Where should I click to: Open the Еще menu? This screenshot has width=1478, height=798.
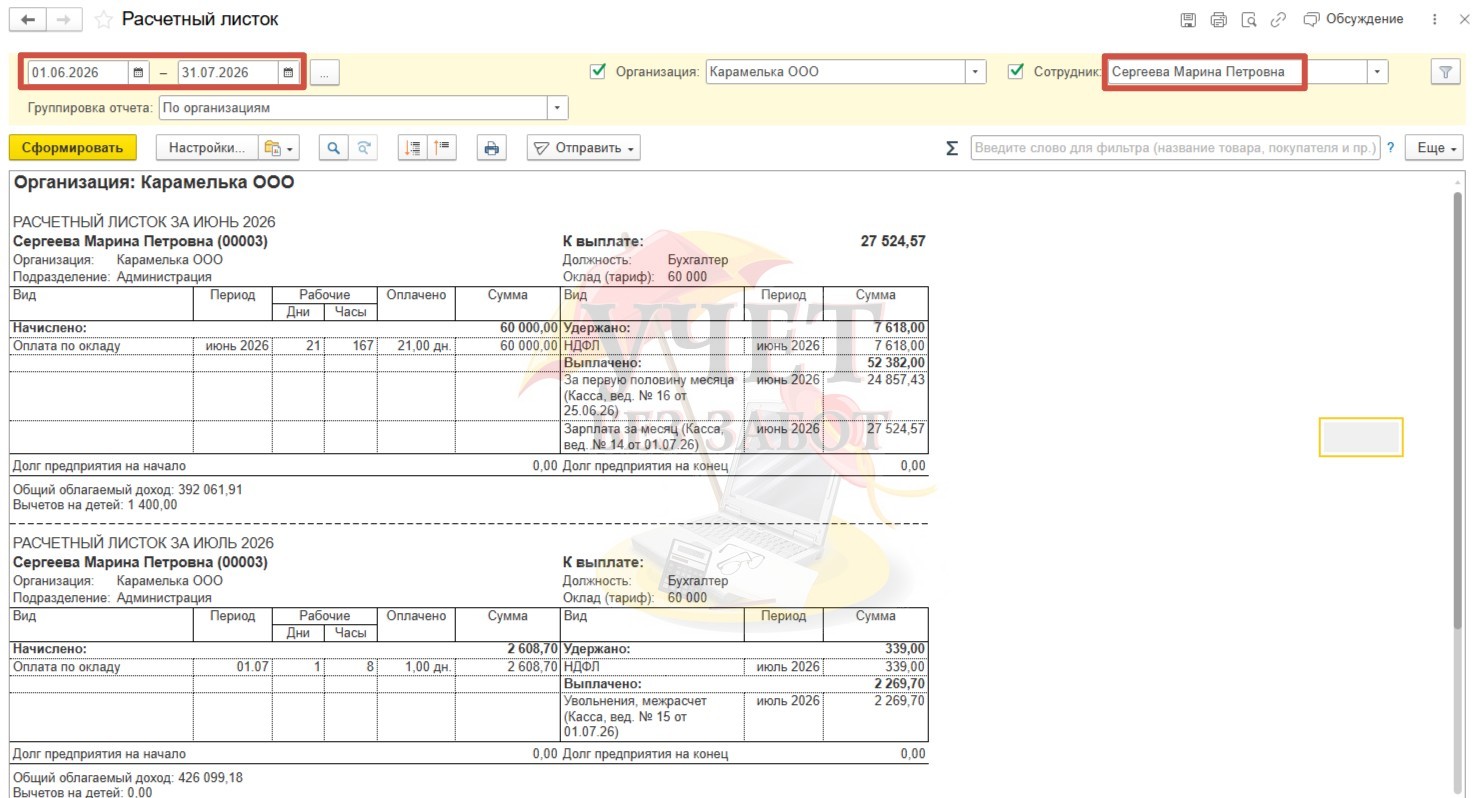coord(1434,148)
